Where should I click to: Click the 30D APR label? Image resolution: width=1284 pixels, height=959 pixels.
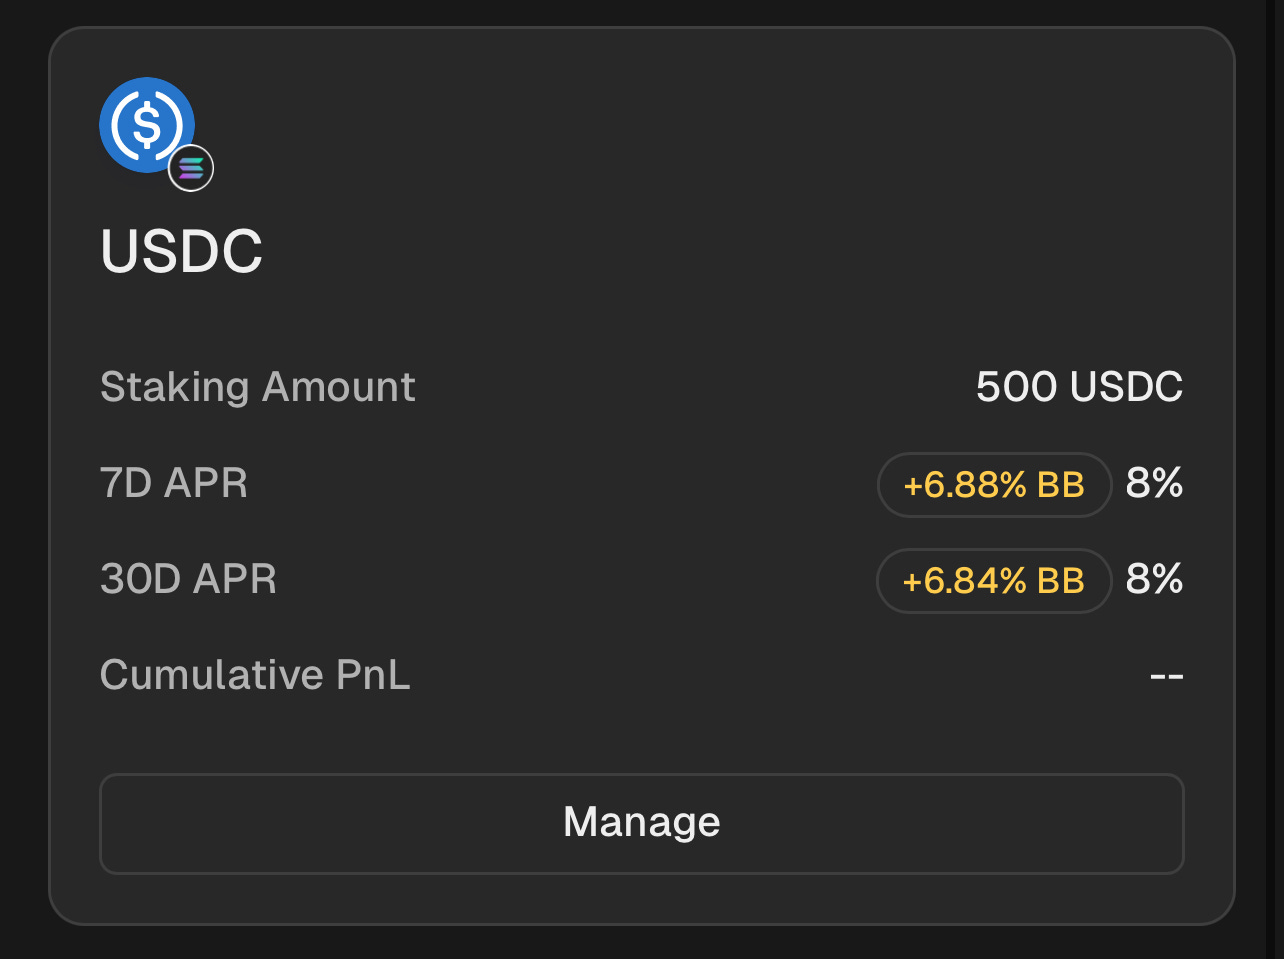(x=189, y=580)
